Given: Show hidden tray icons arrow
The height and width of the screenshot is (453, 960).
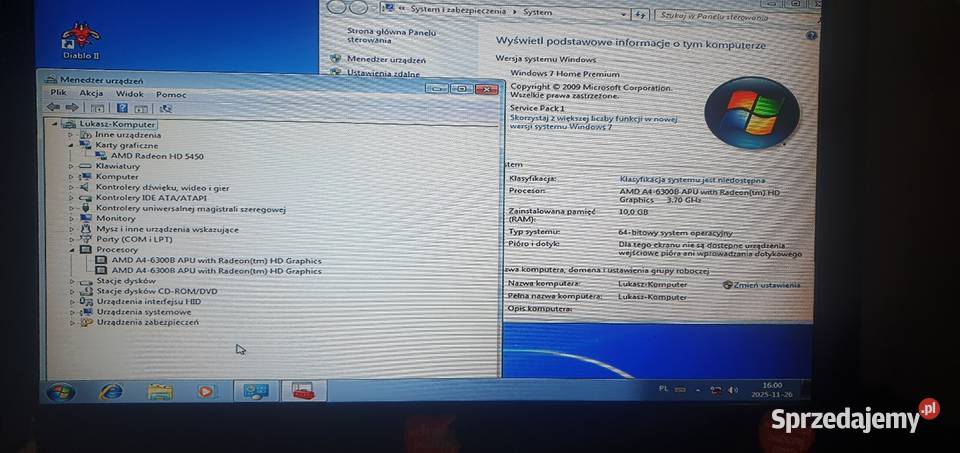Looking at the screenshot, I should [x=697, y=390].
